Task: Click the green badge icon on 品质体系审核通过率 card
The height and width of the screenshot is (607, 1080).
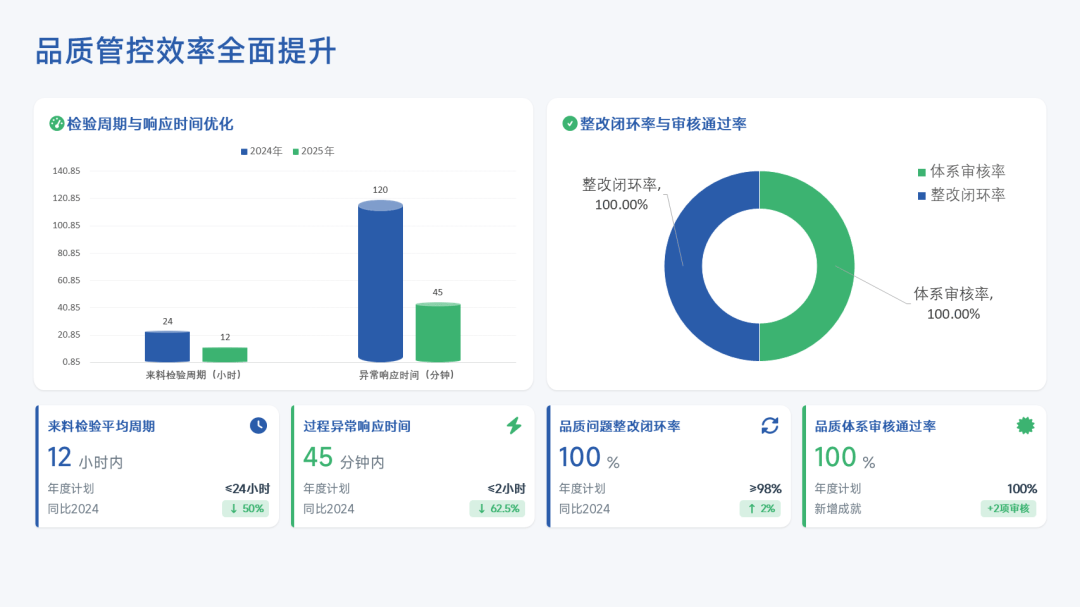Action: click(x=1025, y=425)
